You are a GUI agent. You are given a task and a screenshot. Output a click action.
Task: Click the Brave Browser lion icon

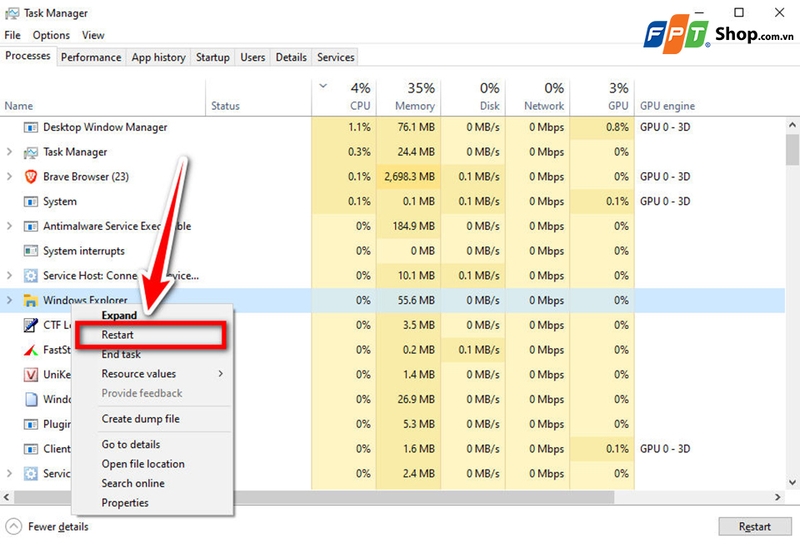(31, 177)
